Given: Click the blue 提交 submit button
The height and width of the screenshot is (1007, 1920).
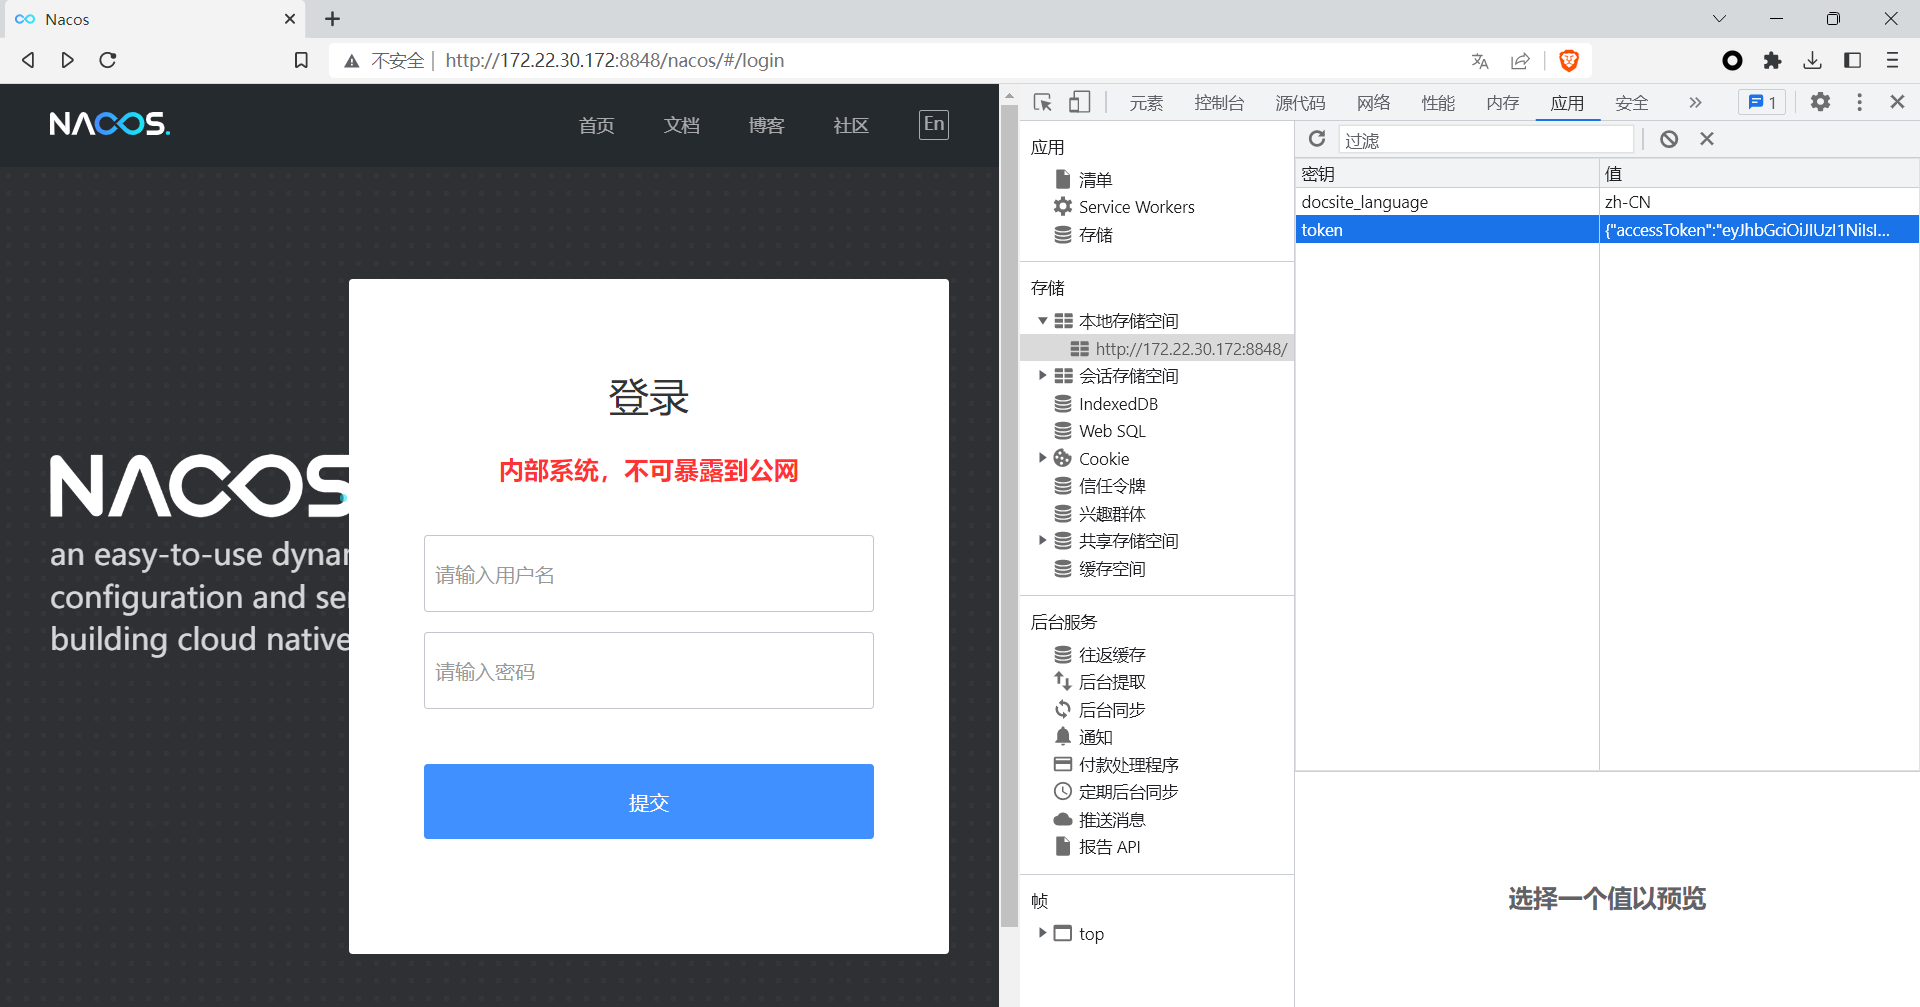Looking at the screenshot, I should (649, 802).
